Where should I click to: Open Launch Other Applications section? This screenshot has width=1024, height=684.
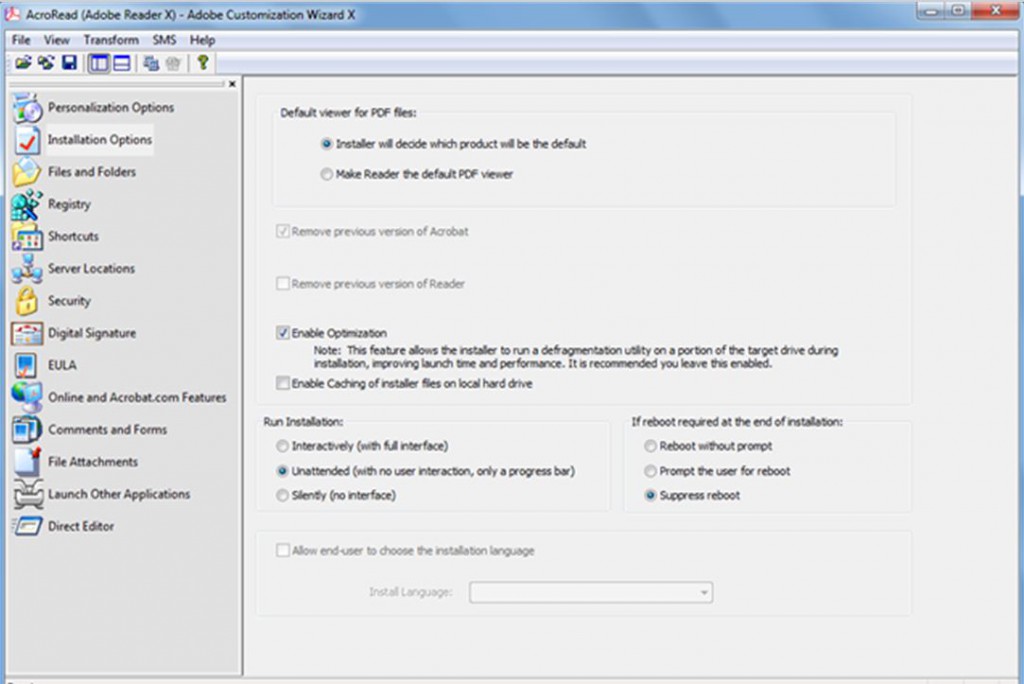[x=119, y=495]
